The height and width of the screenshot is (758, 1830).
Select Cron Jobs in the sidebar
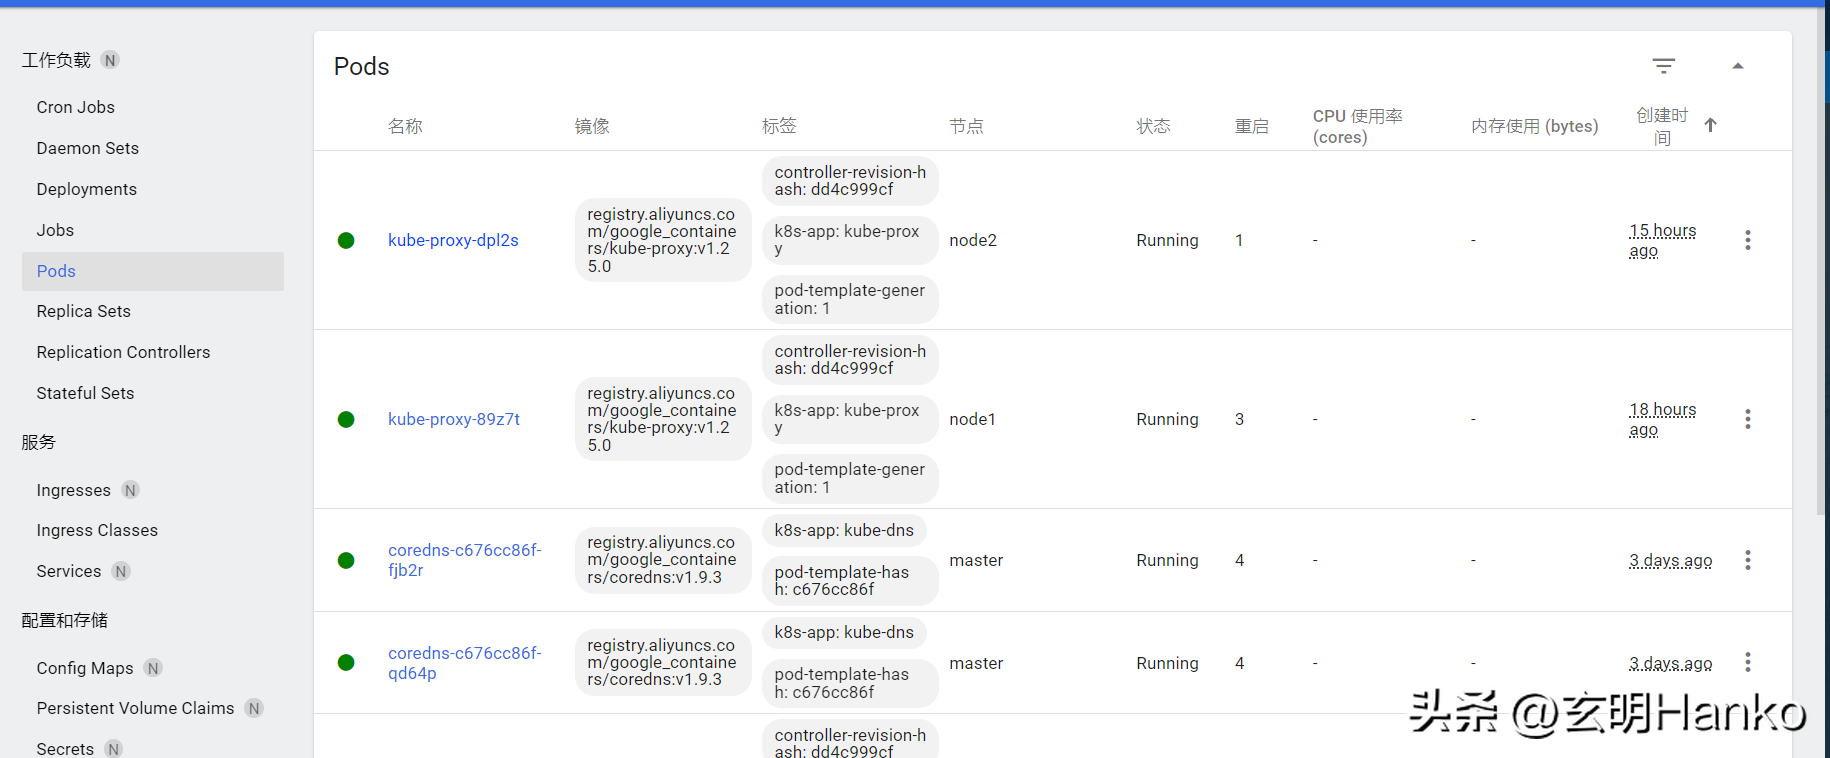[x=76, y=107]
